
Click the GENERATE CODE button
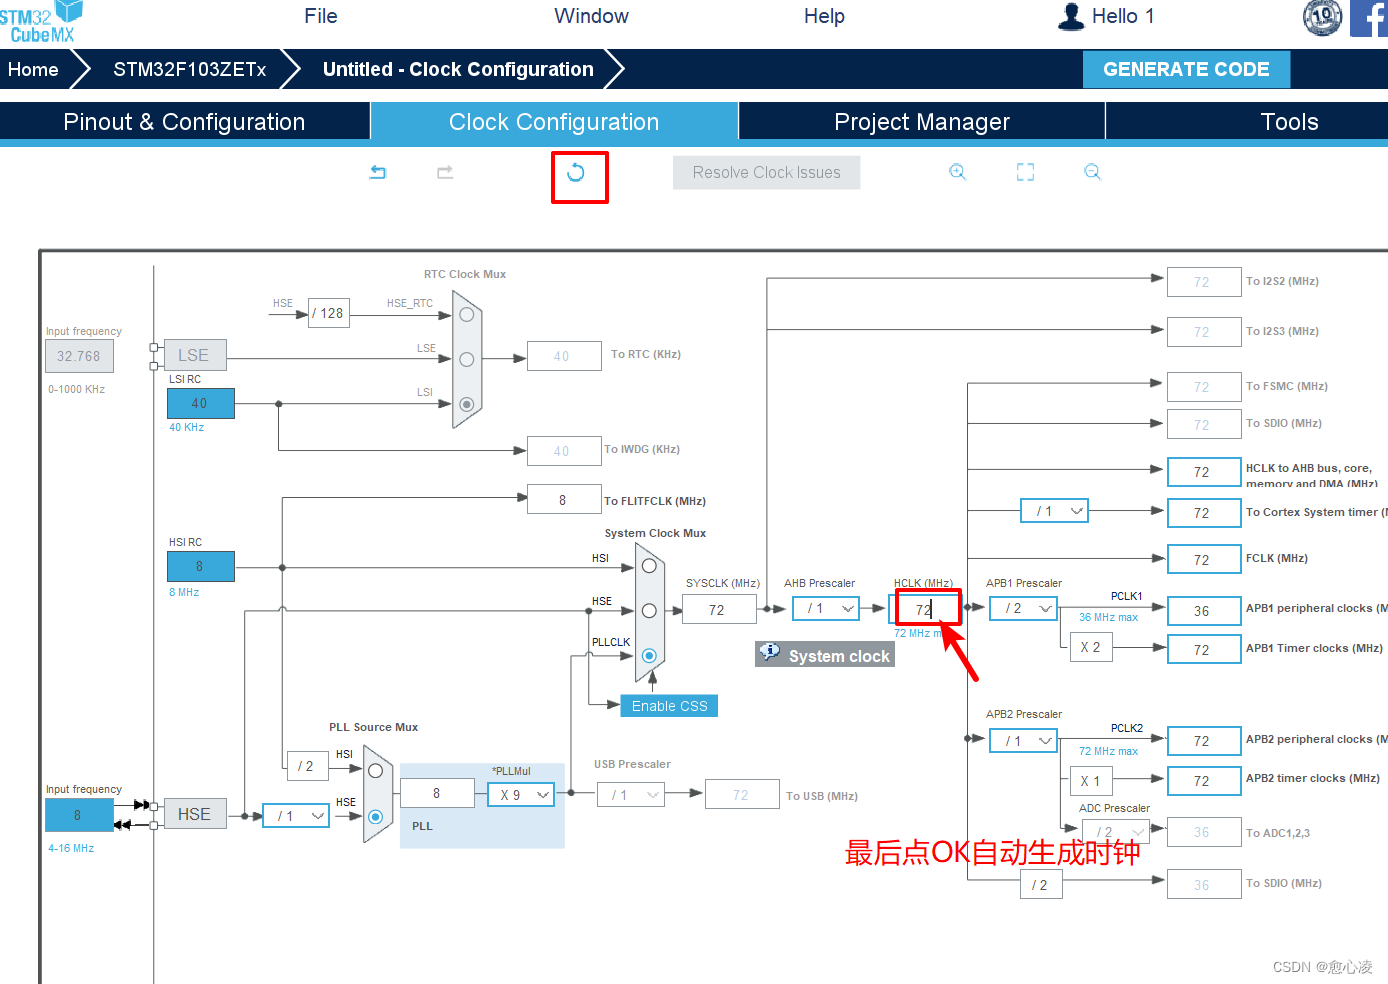pyautogui.click(x=1186, y=69)
